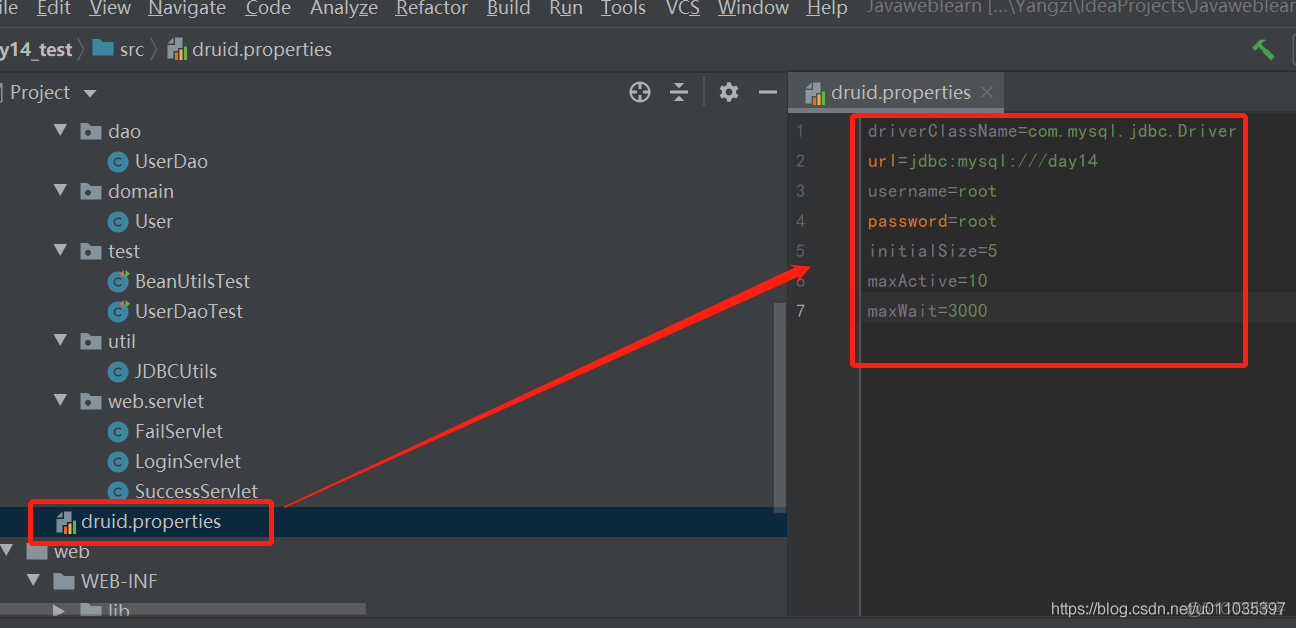Open the Project view dropdown
Viewport: 1296px width, 628px height.
coord(90,93)
